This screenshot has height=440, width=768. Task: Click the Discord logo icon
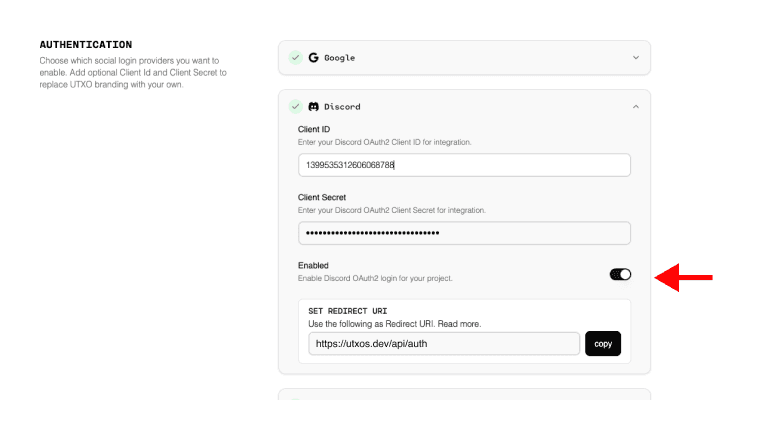click(313, 106)
